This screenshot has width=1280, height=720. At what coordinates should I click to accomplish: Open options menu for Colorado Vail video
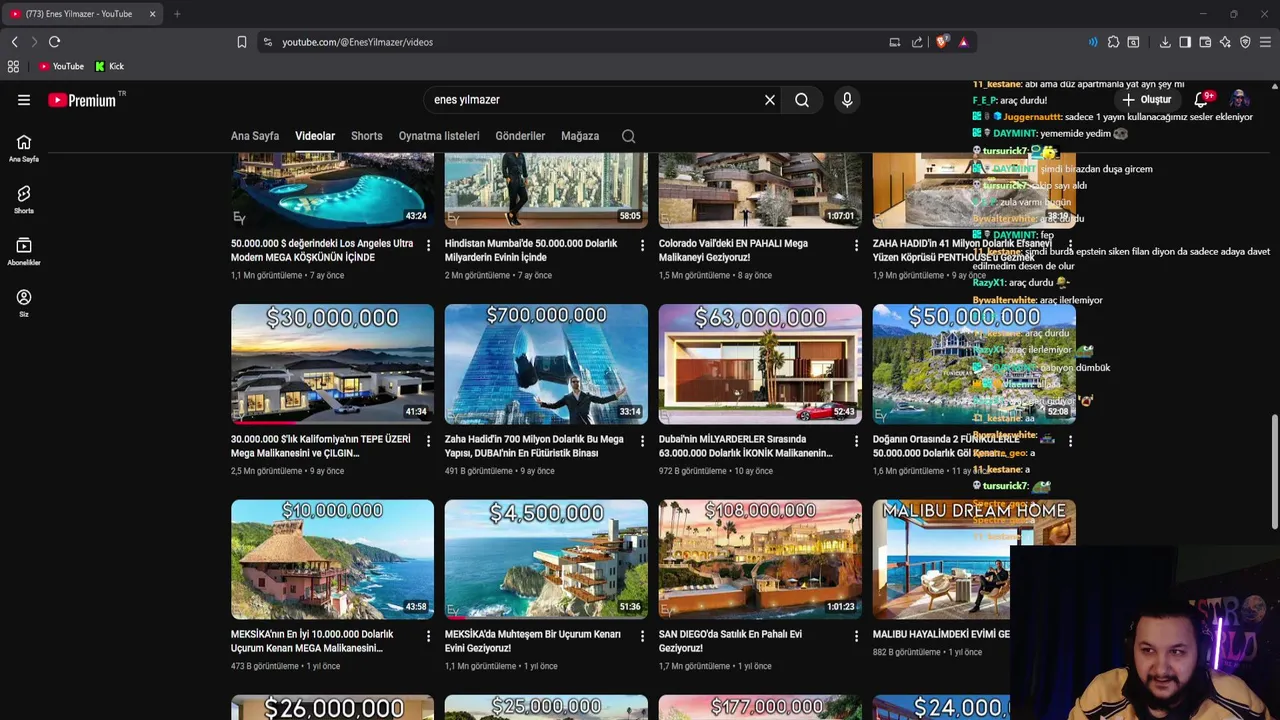click(856, 245)
